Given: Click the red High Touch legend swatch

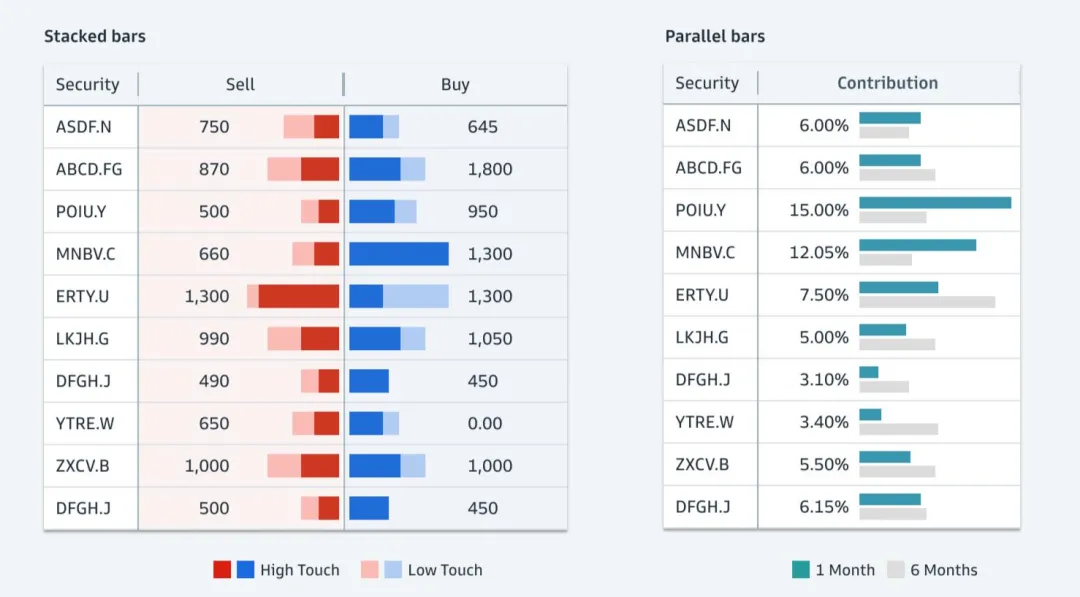Looking at the screenshot, I should (x=222, y=570).
